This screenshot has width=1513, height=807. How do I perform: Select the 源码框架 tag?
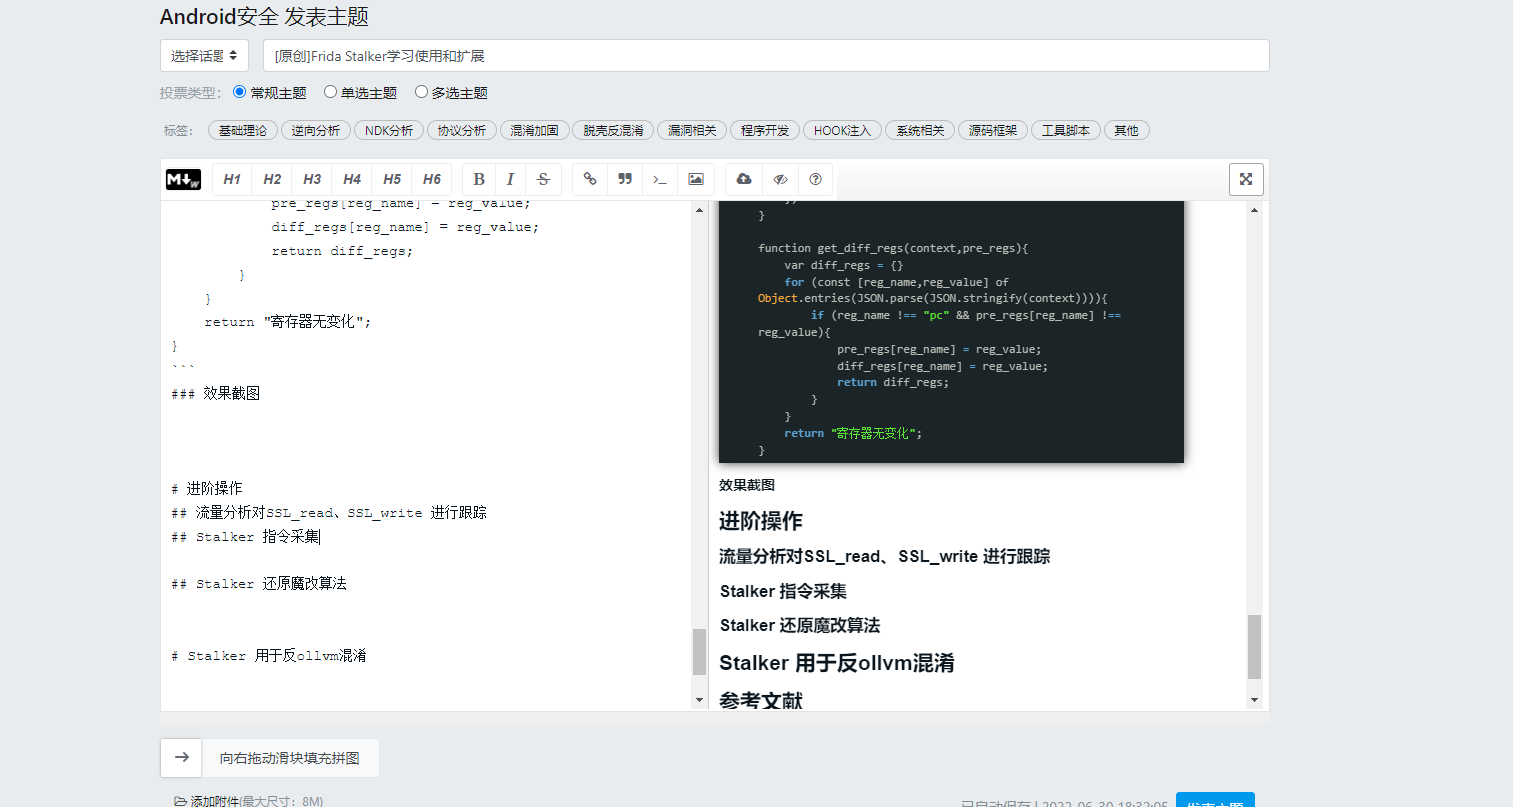[x=993, y=130]
